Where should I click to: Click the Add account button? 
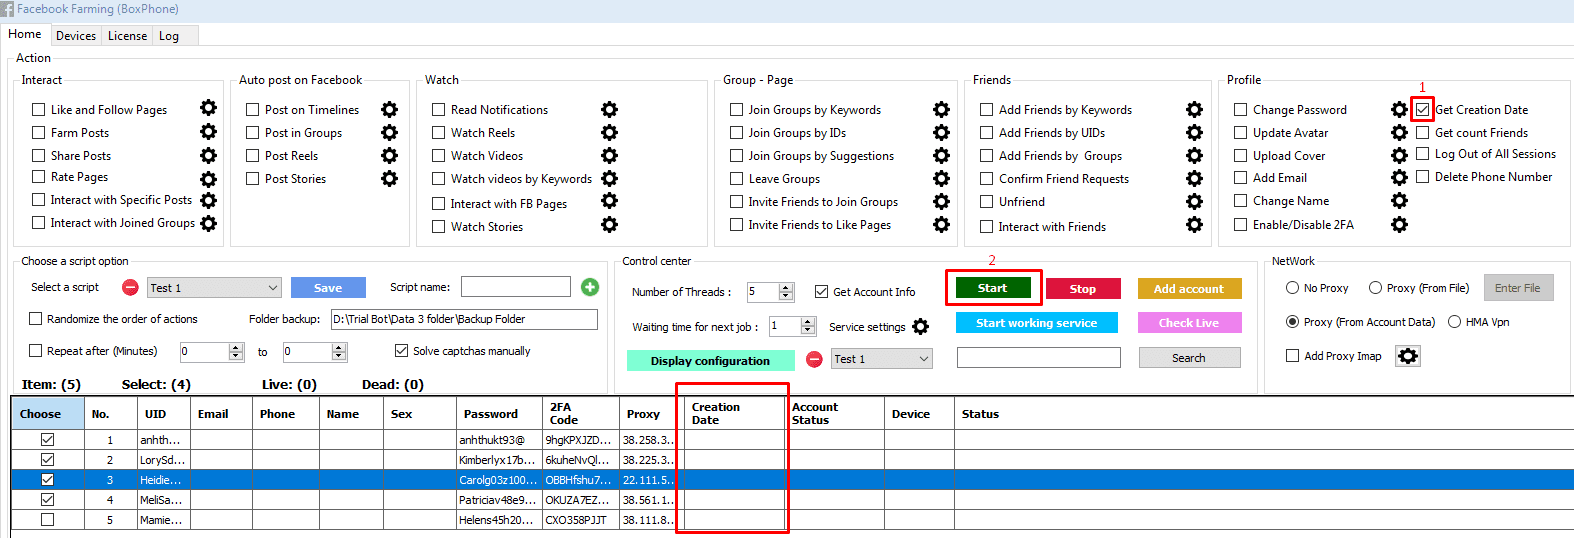[1189, 289]
